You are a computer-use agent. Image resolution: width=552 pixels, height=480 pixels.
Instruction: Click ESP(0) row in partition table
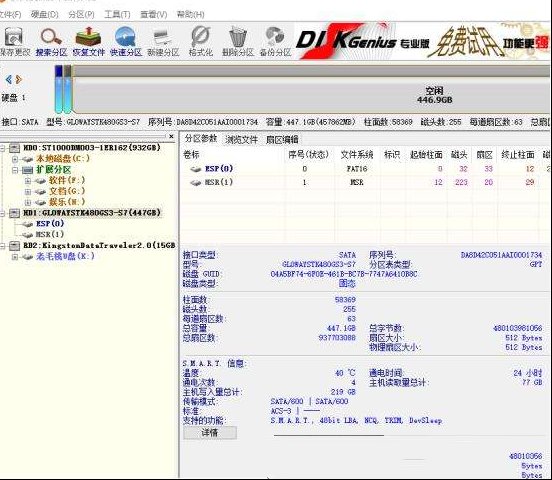coord(366,169)
